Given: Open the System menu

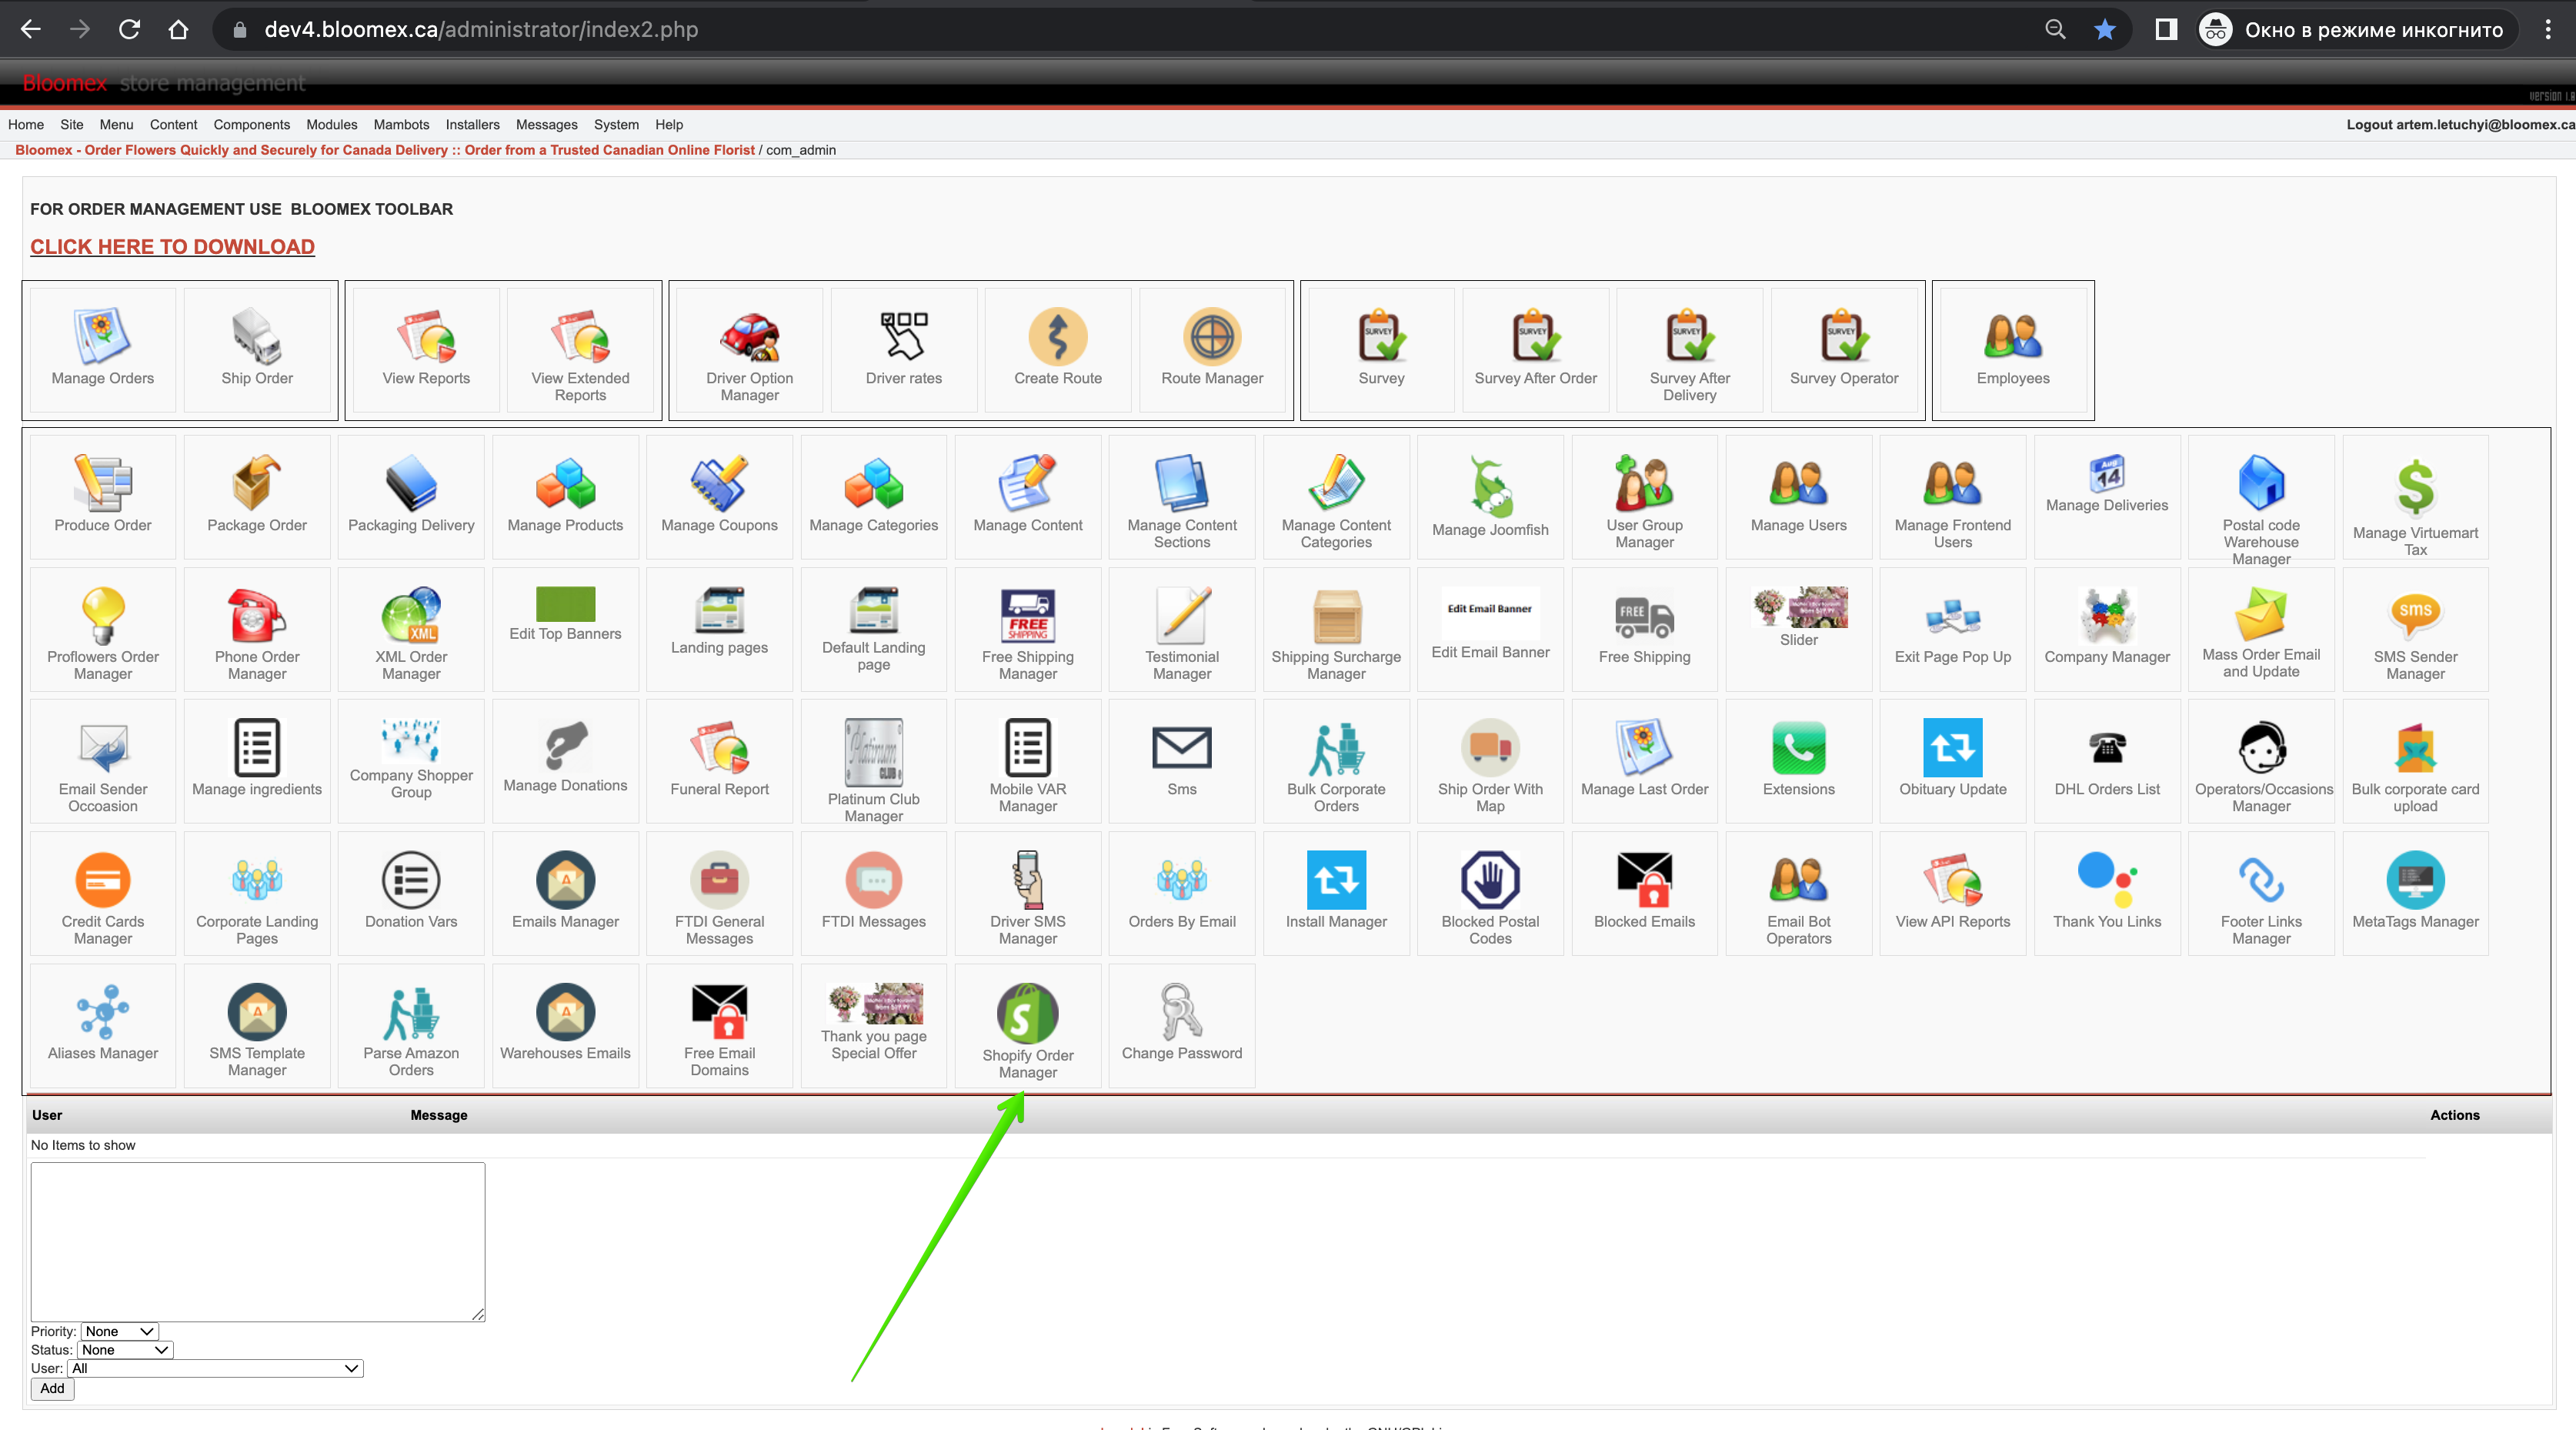Looking at the screenshot, I should [616, 125].
